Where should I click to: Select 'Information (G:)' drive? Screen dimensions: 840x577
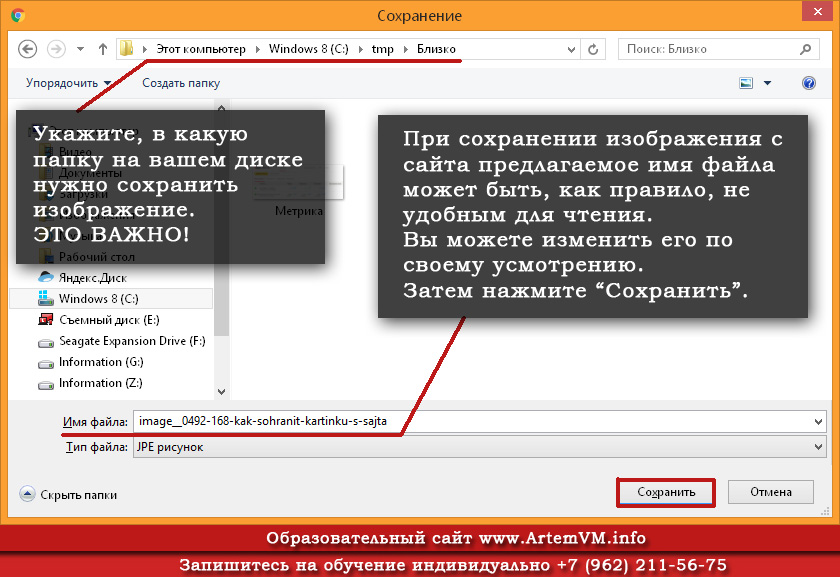[x=101, y=362]
